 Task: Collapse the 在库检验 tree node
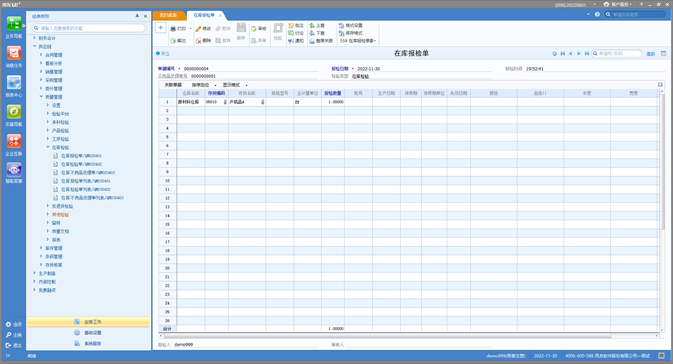48,147
